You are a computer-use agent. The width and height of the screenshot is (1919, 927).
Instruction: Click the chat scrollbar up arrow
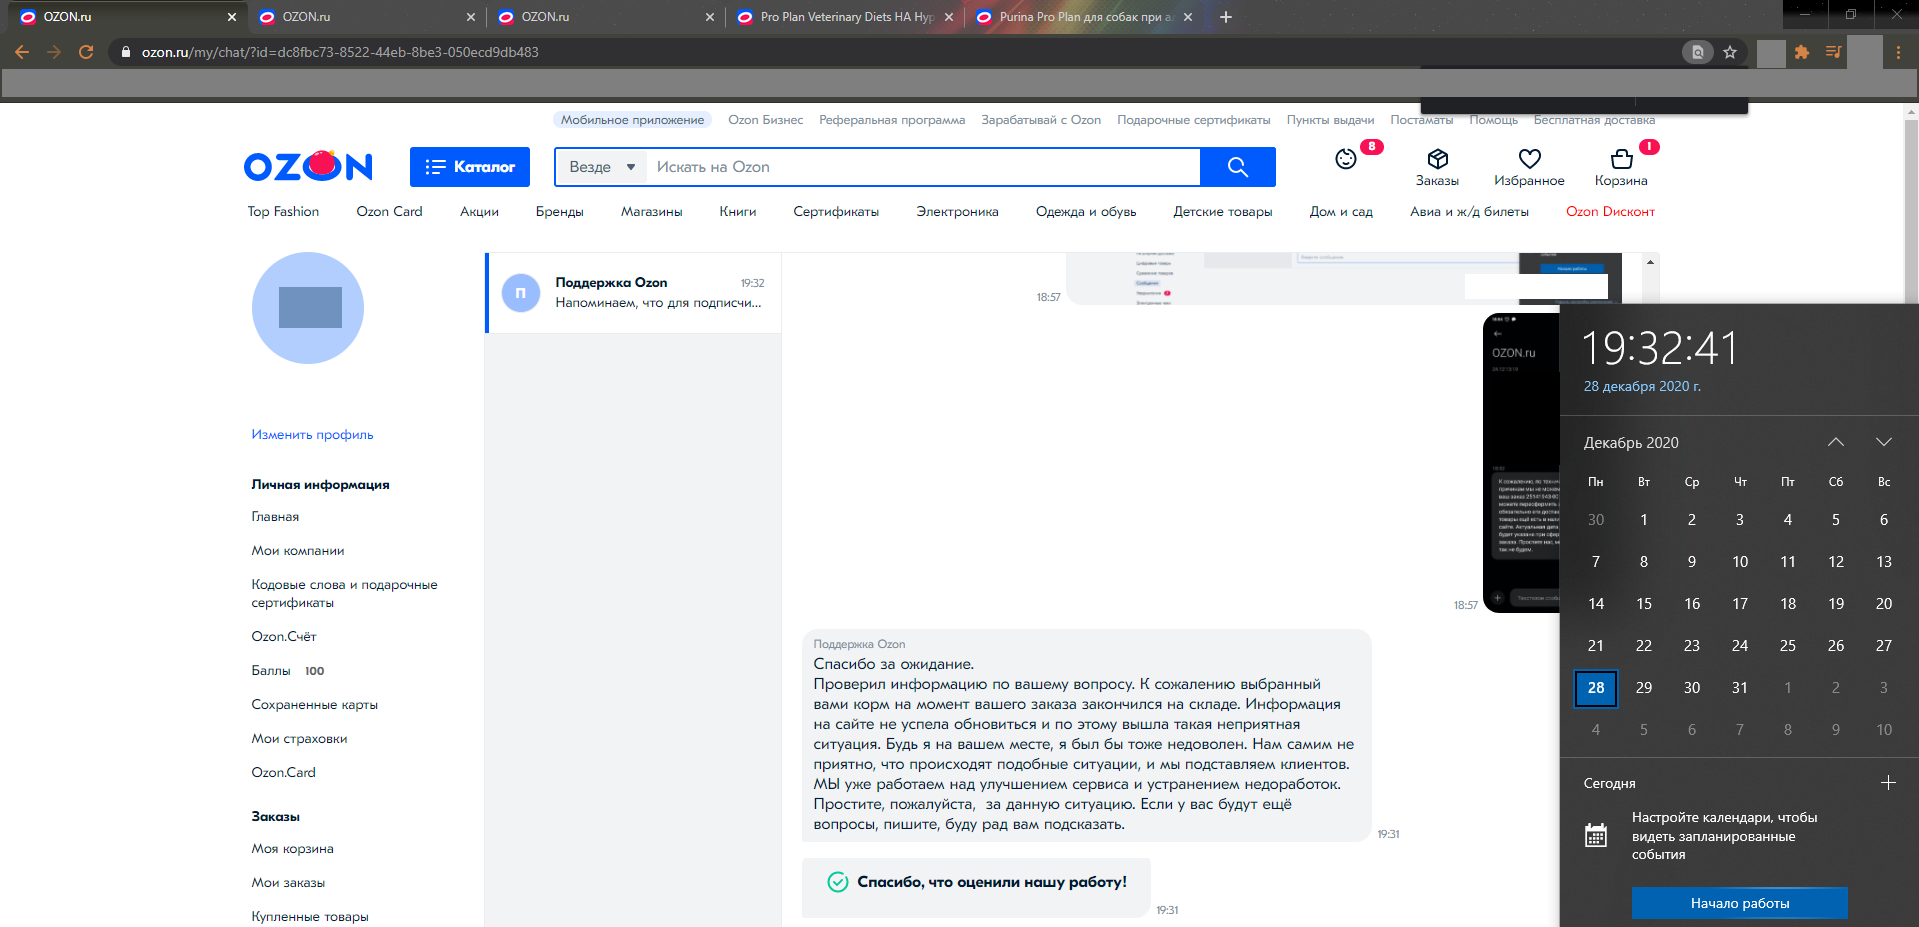point(1650,262)
